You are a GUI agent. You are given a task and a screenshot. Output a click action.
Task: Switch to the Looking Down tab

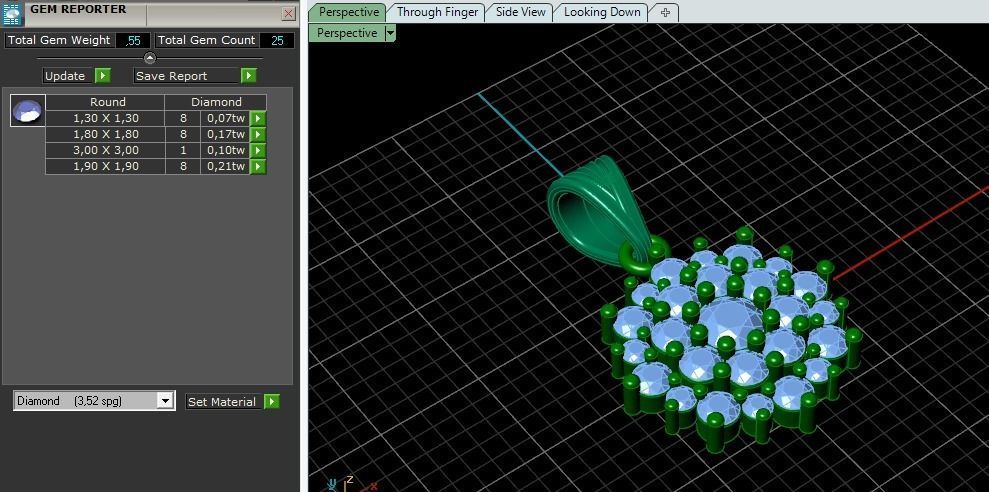coord(602,12)
